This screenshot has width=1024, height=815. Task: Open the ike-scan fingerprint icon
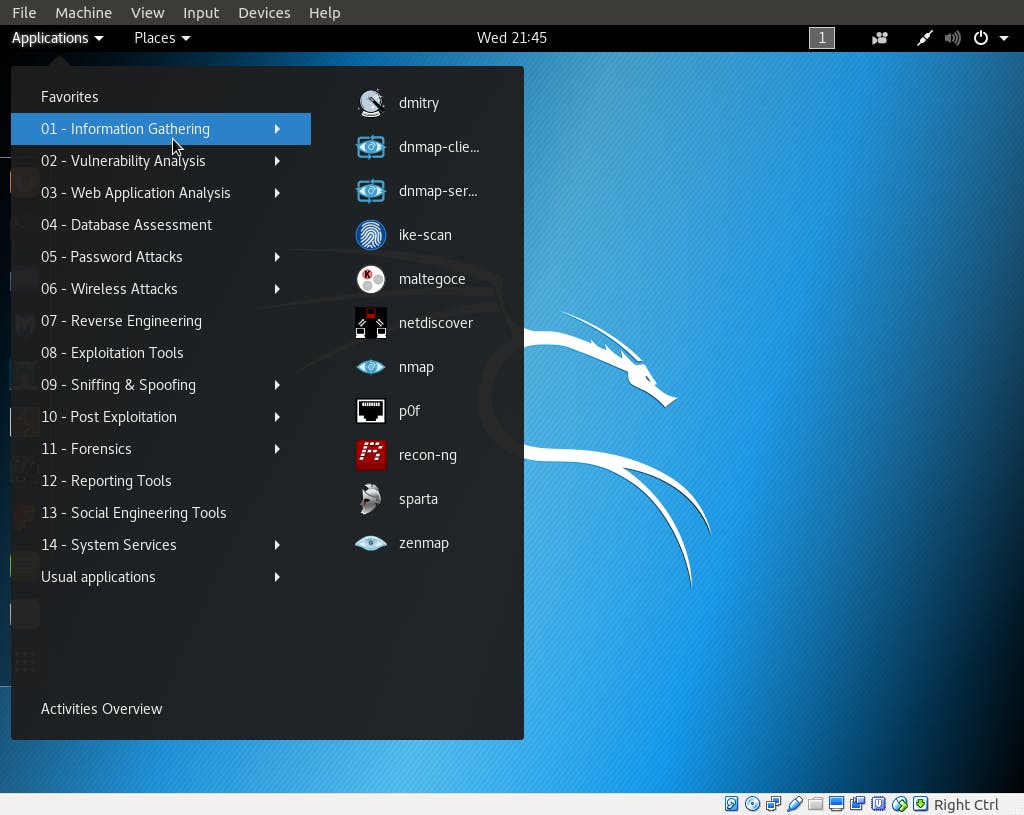tap(371, 235)
